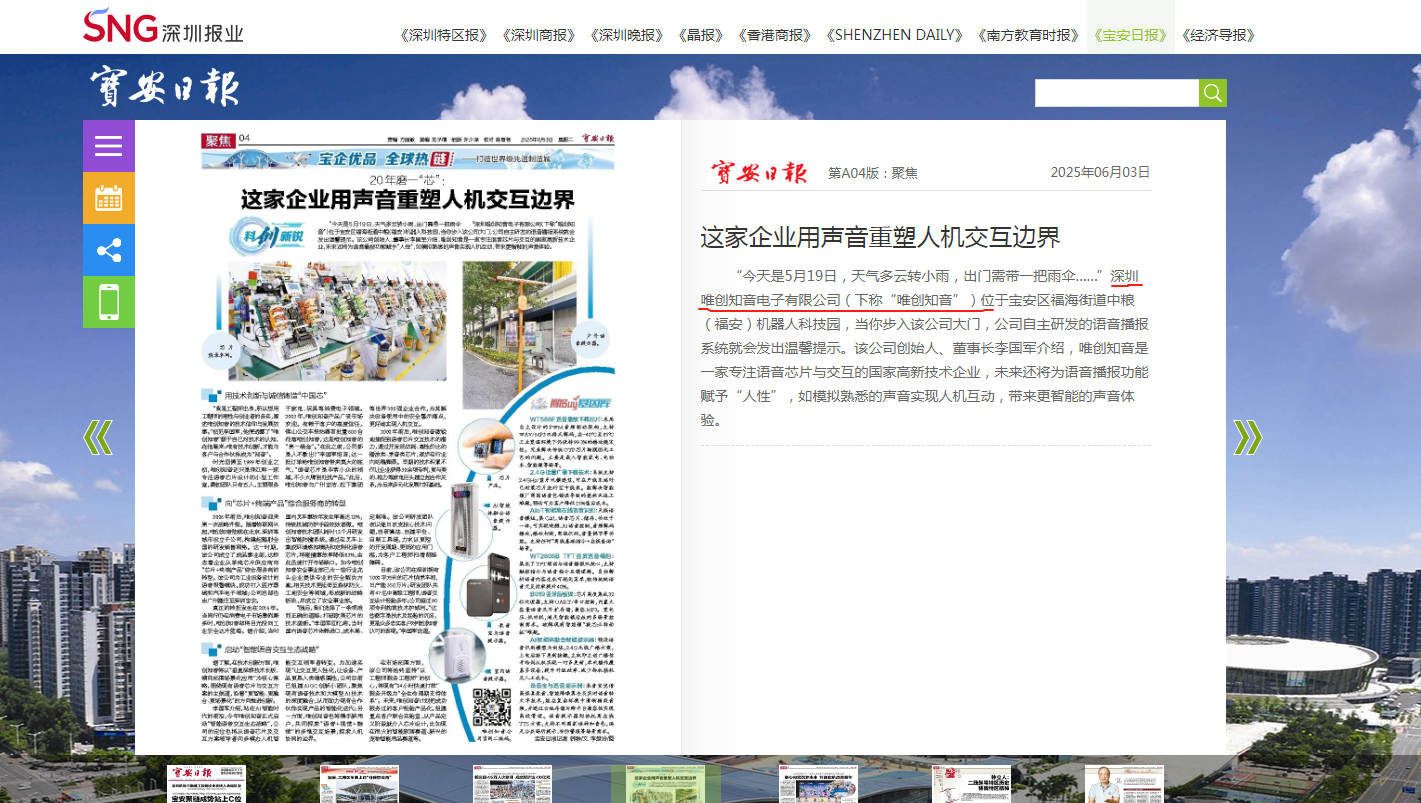Click the green search magnifier button
The height and width of the screenshot is (803, 1421).
pos(1212,93)
